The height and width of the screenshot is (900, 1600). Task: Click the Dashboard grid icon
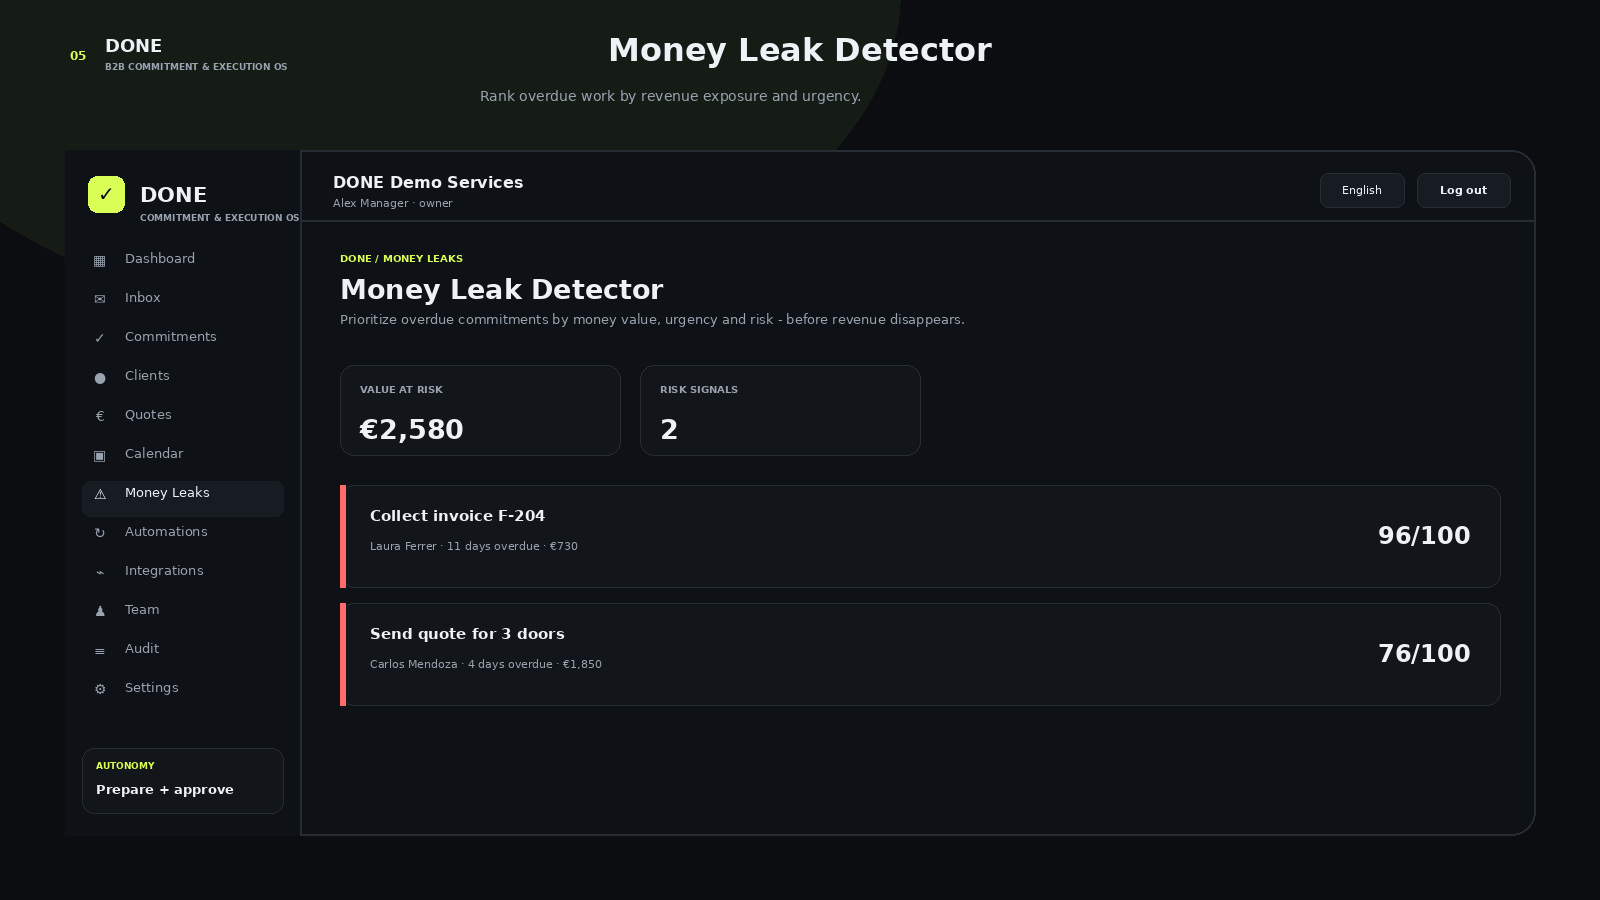click(x=100, y=260)
